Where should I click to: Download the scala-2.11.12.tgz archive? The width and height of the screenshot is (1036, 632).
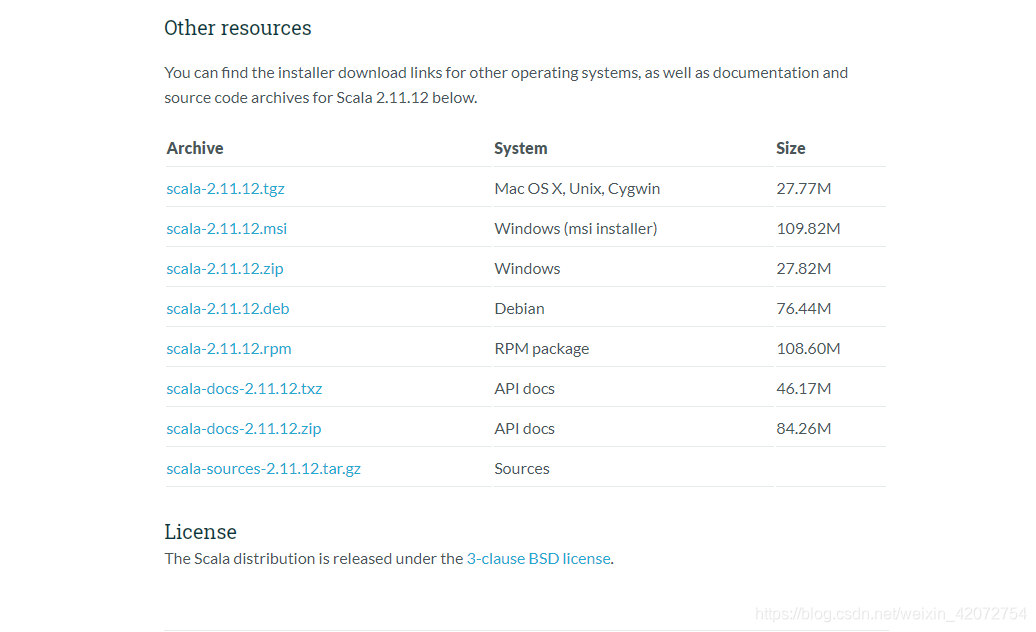point(225,188)
